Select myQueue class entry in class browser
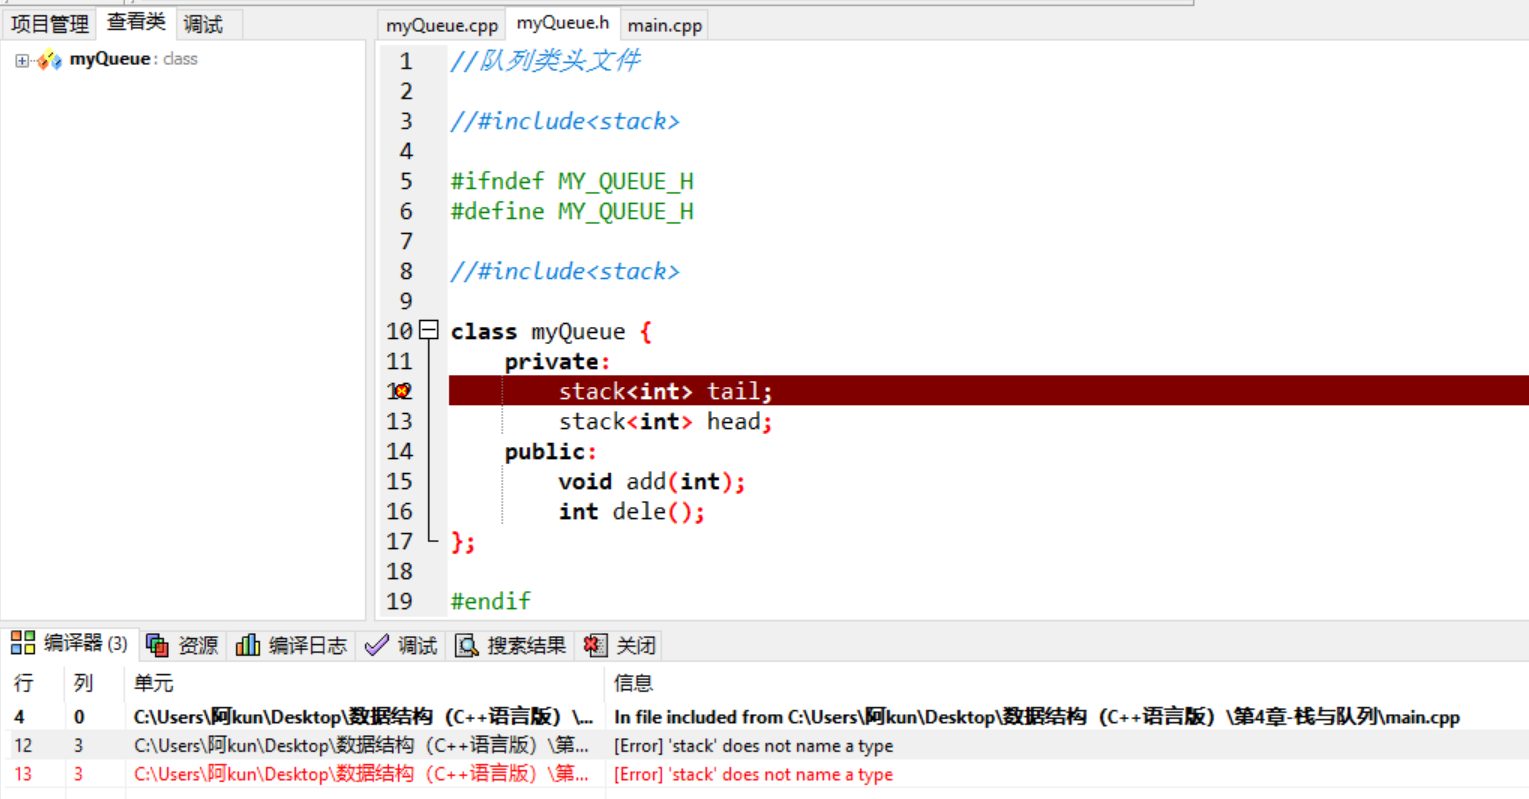 (133, 59)
